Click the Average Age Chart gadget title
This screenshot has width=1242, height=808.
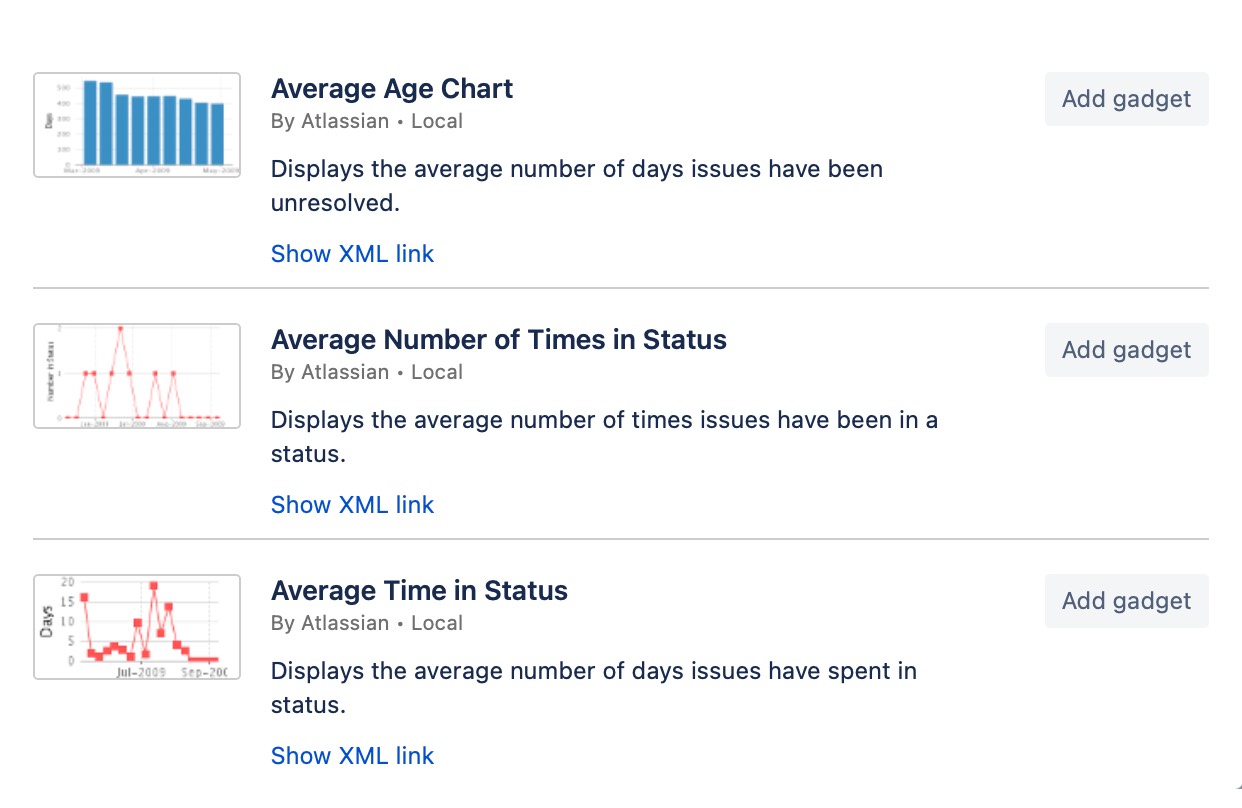pyautogui.click(x=391, y=89)
